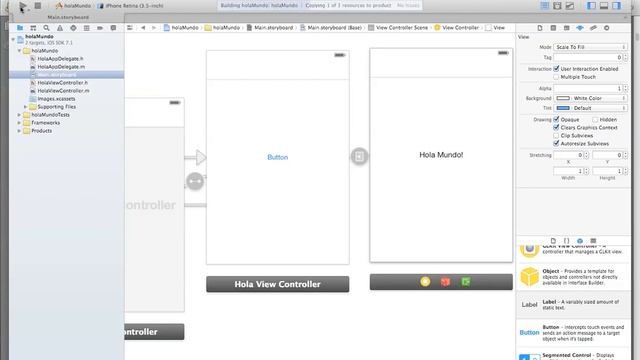Open the related items menu icon
640x360 pixels.
[x=130, y=28]
